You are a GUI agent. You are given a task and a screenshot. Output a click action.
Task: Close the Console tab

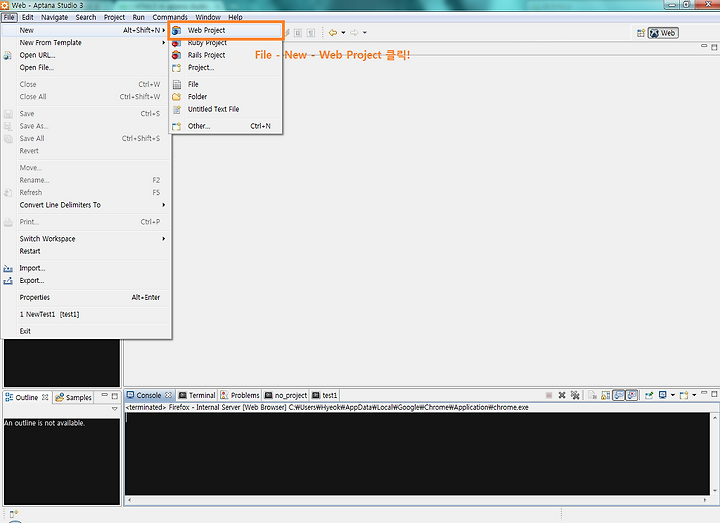(x=169, y=395)
